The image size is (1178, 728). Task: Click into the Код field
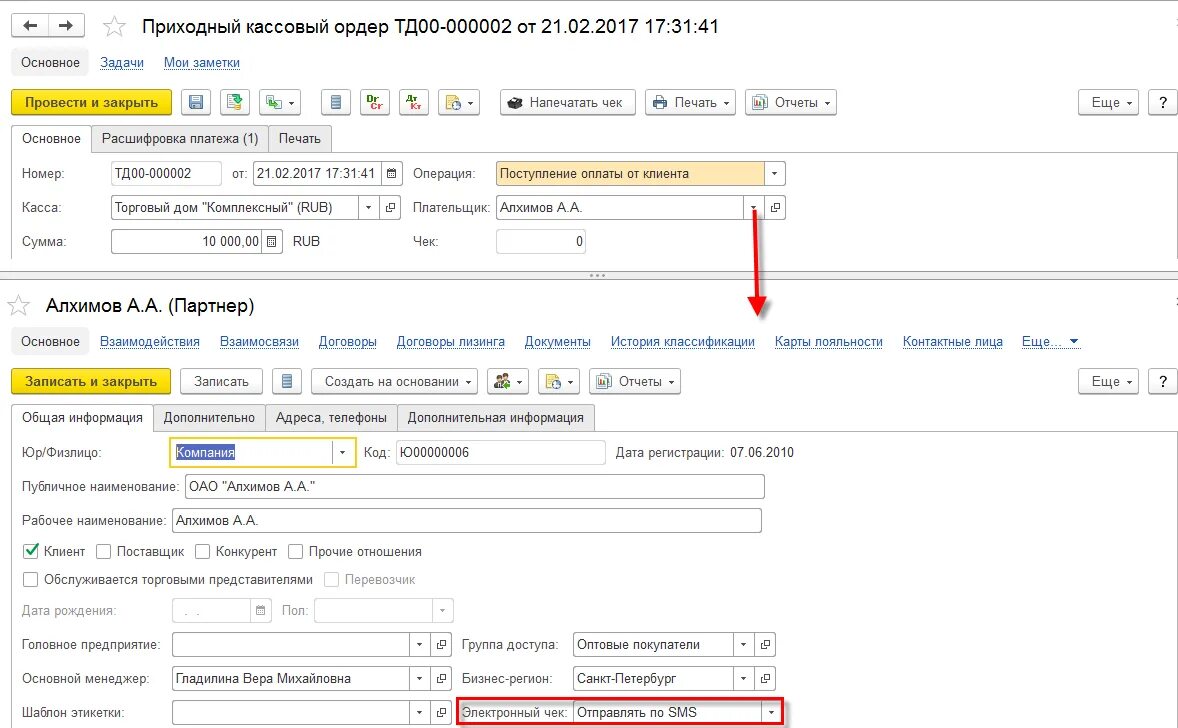[501, 453]
